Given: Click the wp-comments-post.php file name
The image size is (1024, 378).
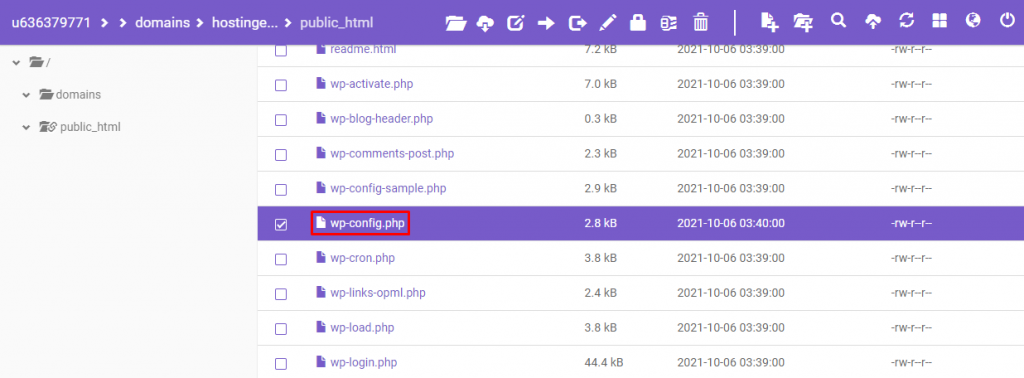Looking at the screenshot, I should coord(392,154).
